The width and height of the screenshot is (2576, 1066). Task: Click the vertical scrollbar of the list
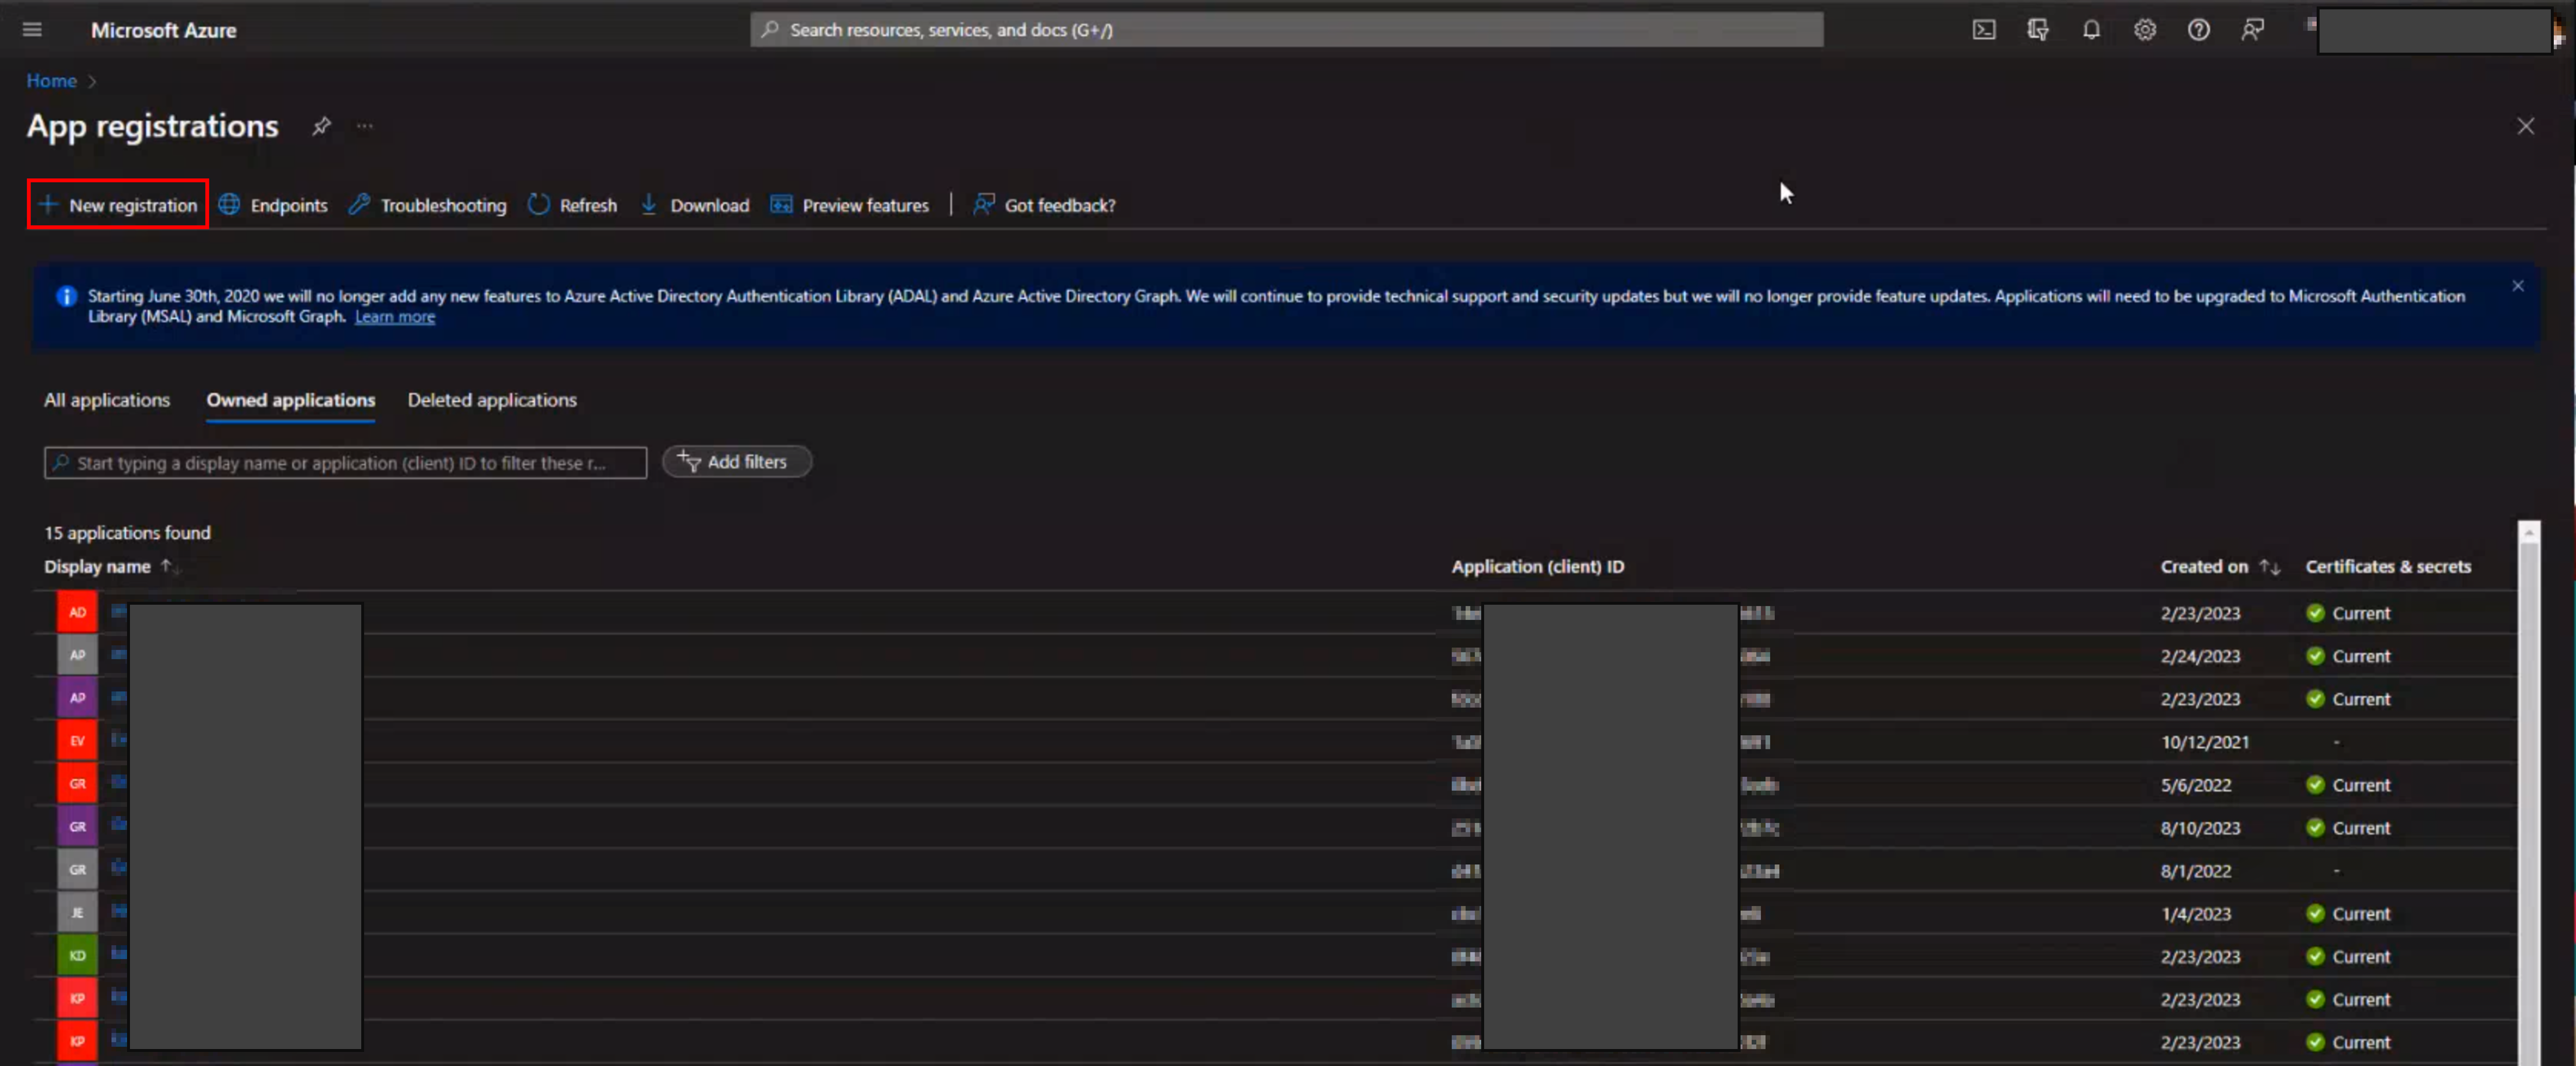[x=2528, y=792]
